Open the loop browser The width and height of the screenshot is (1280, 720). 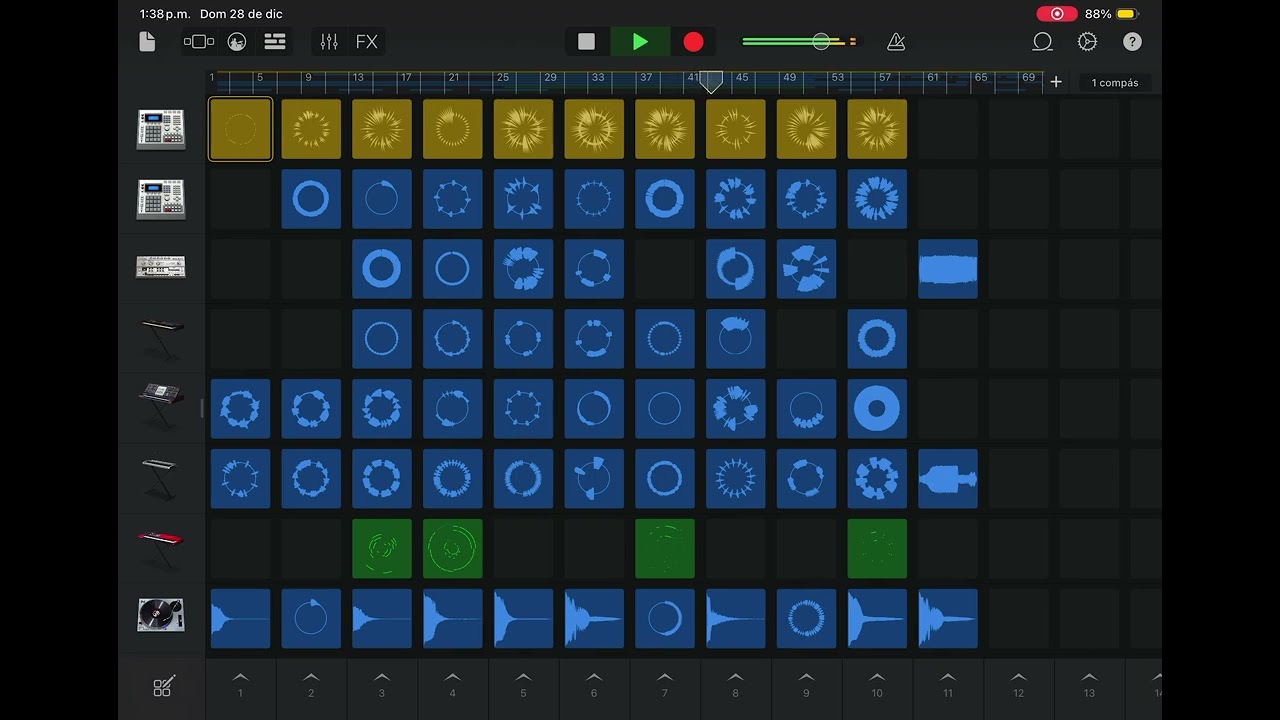pyautogui.click(x=1042, y=41)
